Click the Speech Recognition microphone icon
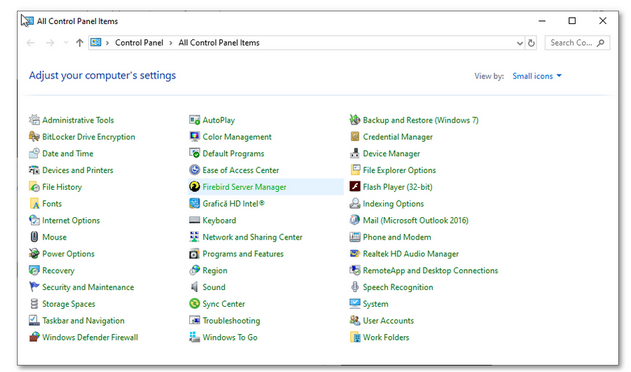Image resolution: width=631 pixels, height=372 pixels. [355, 287]
